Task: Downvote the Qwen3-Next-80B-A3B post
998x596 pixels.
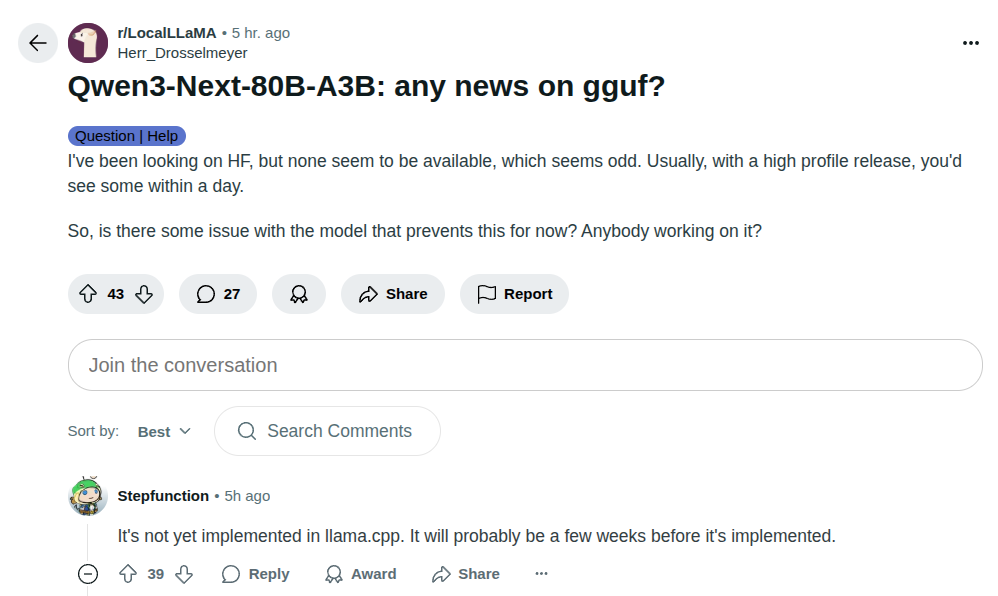Action: tap(144, 294)
